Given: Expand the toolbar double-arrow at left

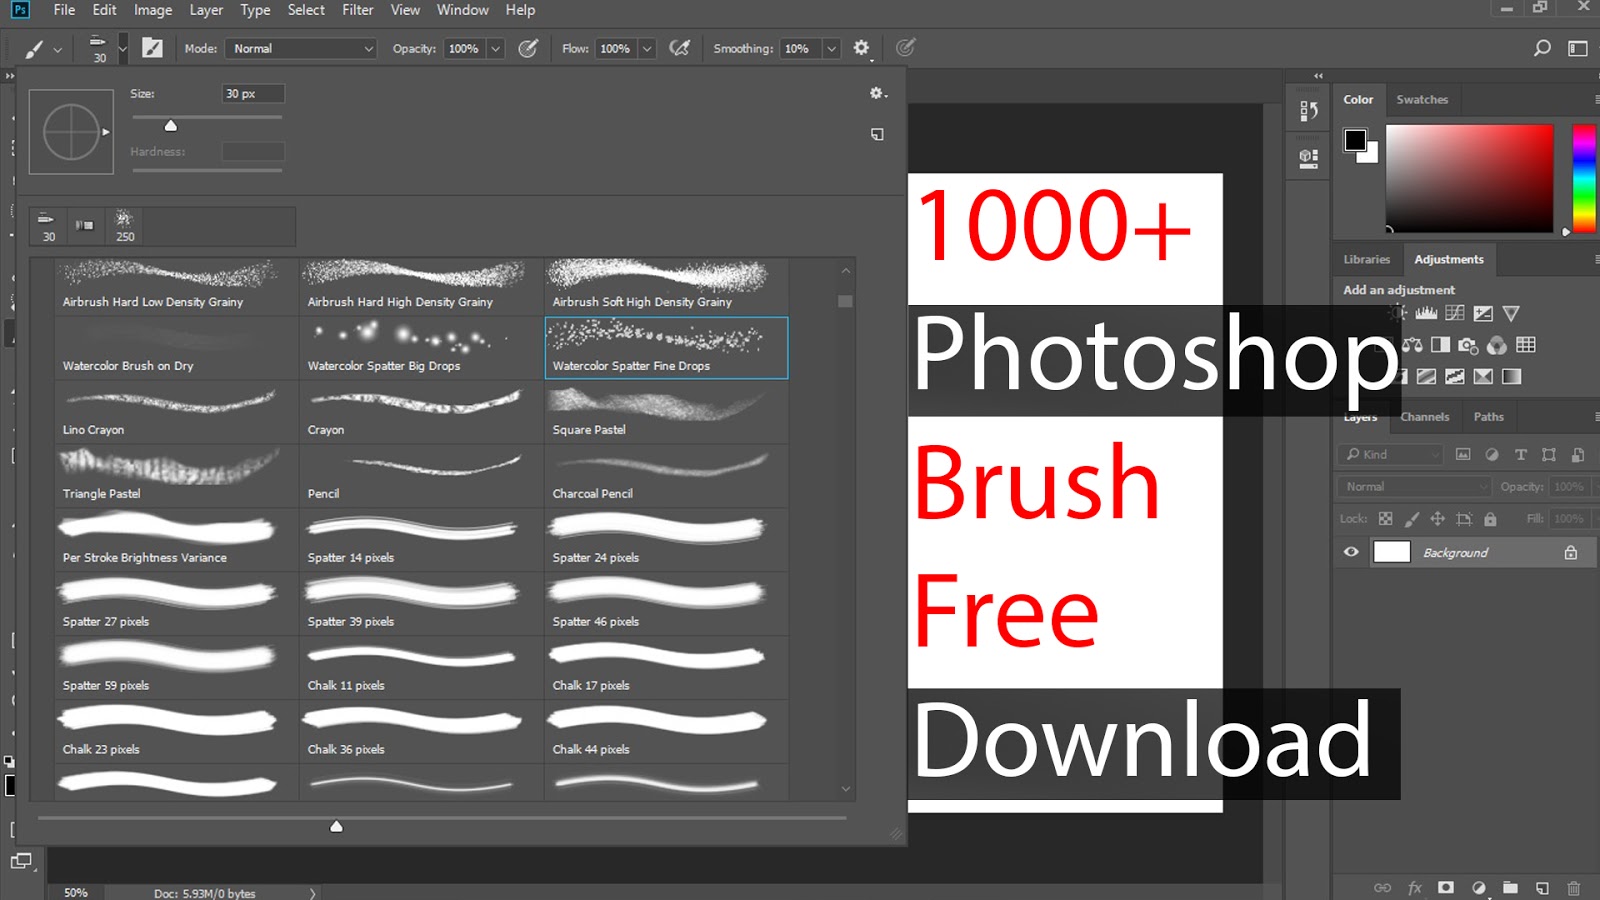Looking at the screenshot, I should coord(9,76).
